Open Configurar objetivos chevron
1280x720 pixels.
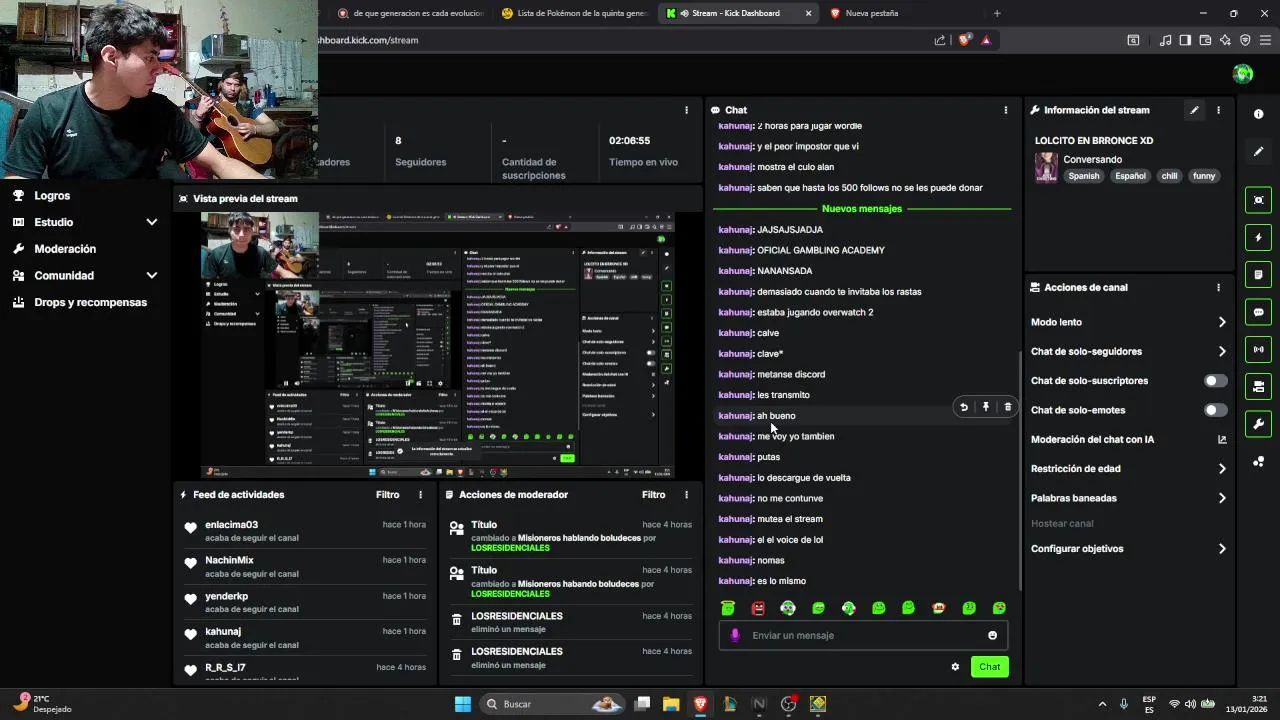(1222, 548)
